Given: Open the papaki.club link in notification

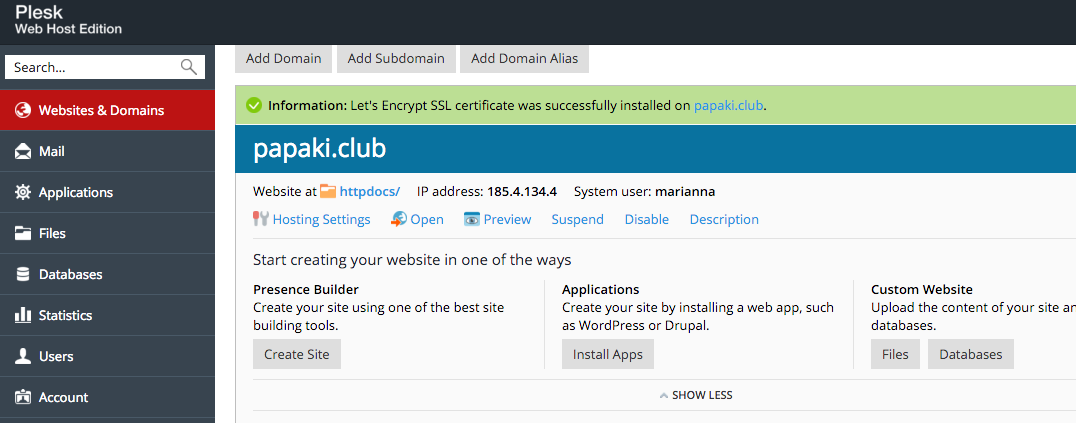Looking at the screenshot, I should click(728, 106).
